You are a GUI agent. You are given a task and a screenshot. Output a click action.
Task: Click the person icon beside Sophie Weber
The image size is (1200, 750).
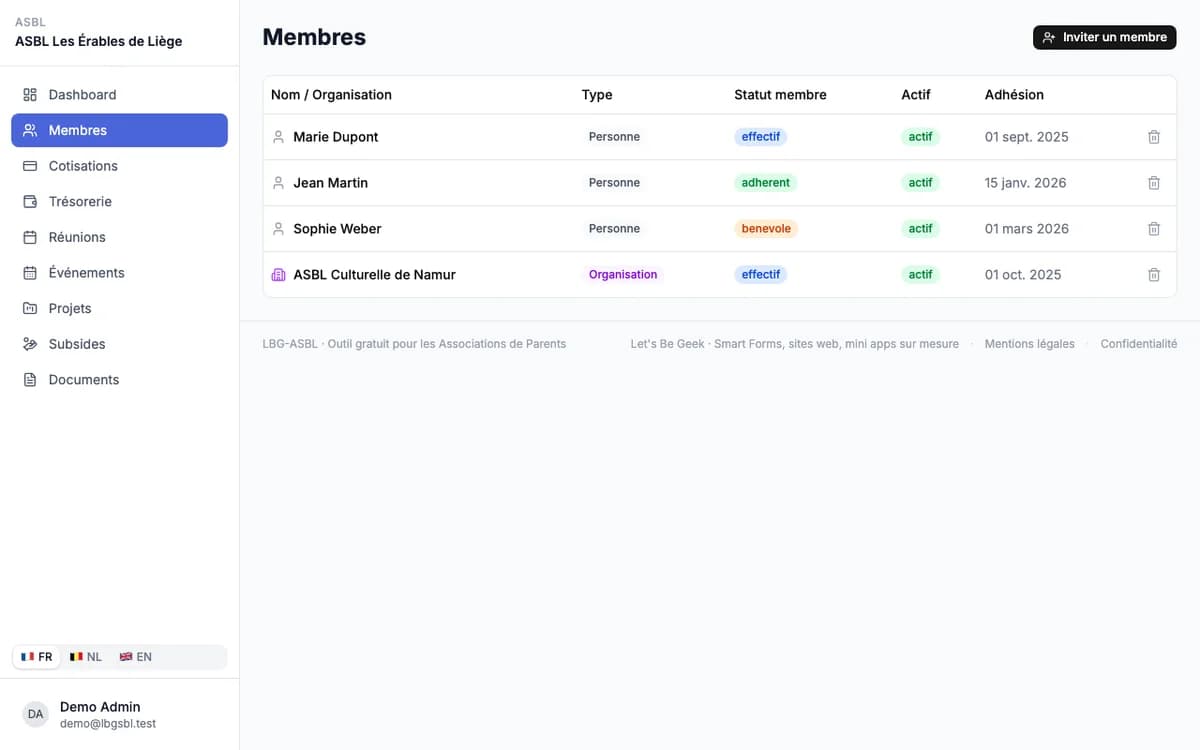[279, 229]
